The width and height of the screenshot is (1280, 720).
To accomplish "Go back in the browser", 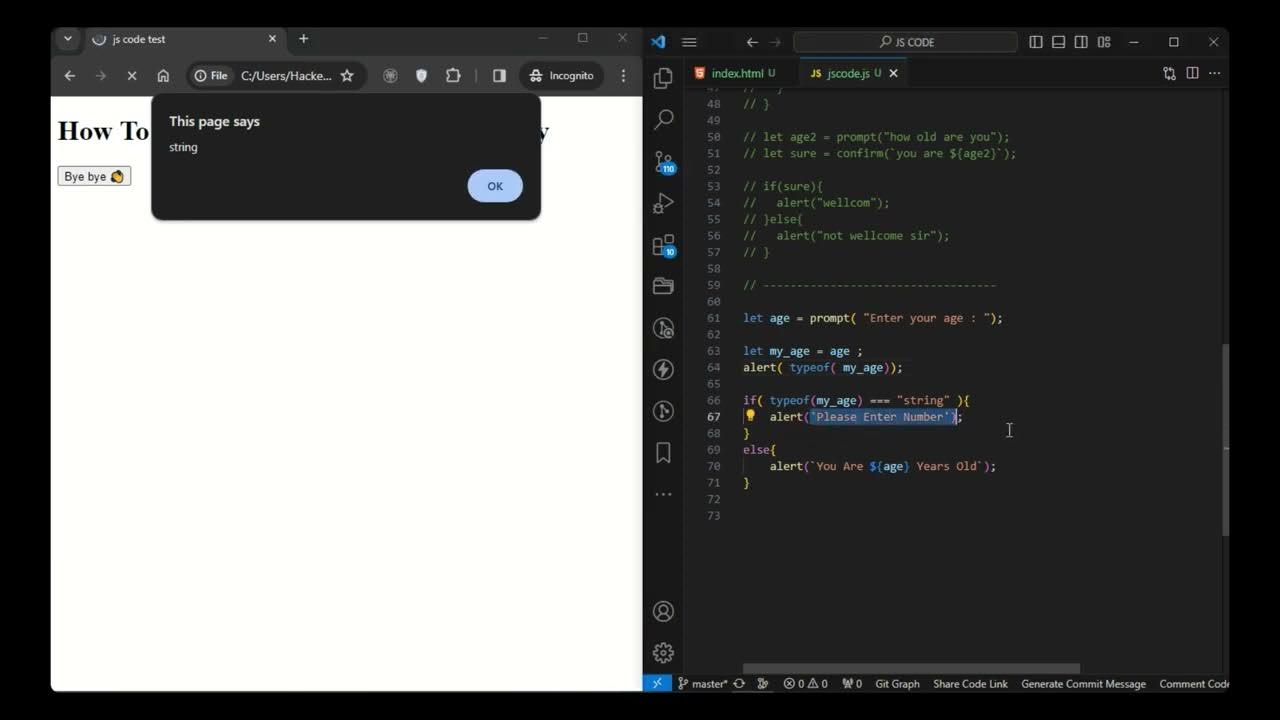I will [x=69, y=76].
